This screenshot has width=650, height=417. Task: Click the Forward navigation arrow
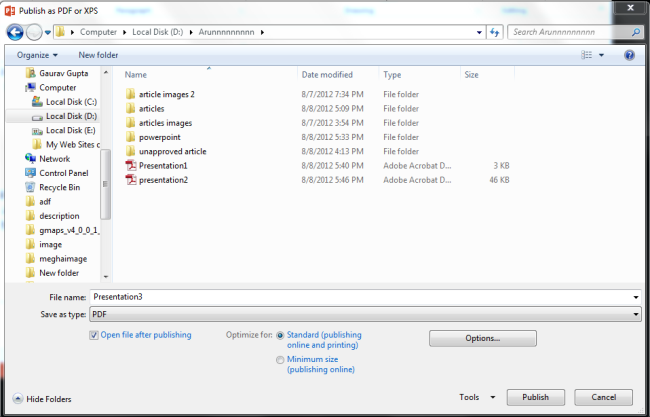34,32
